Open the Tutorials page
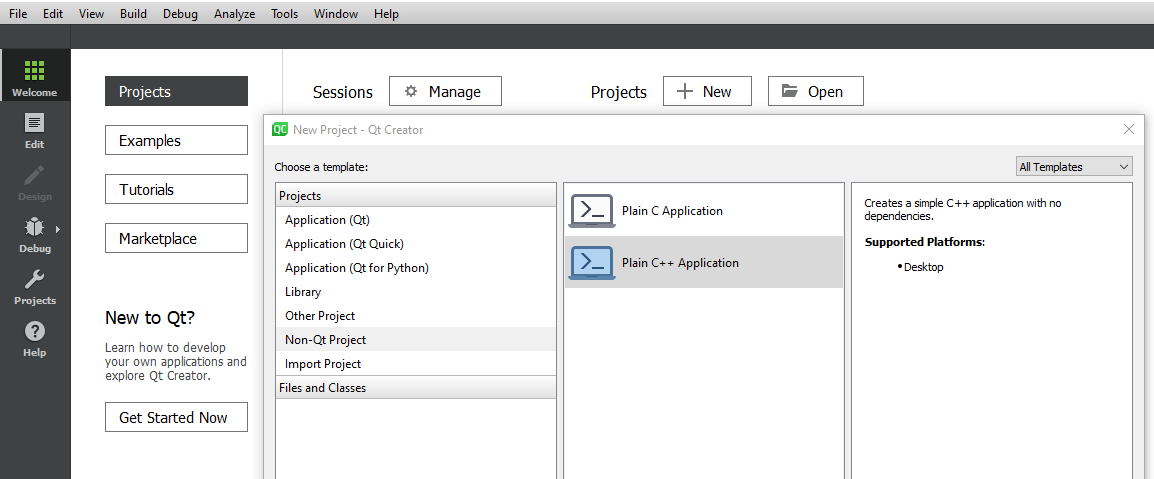Viewport: 1154px width, 479px height. tap(177, 189)
